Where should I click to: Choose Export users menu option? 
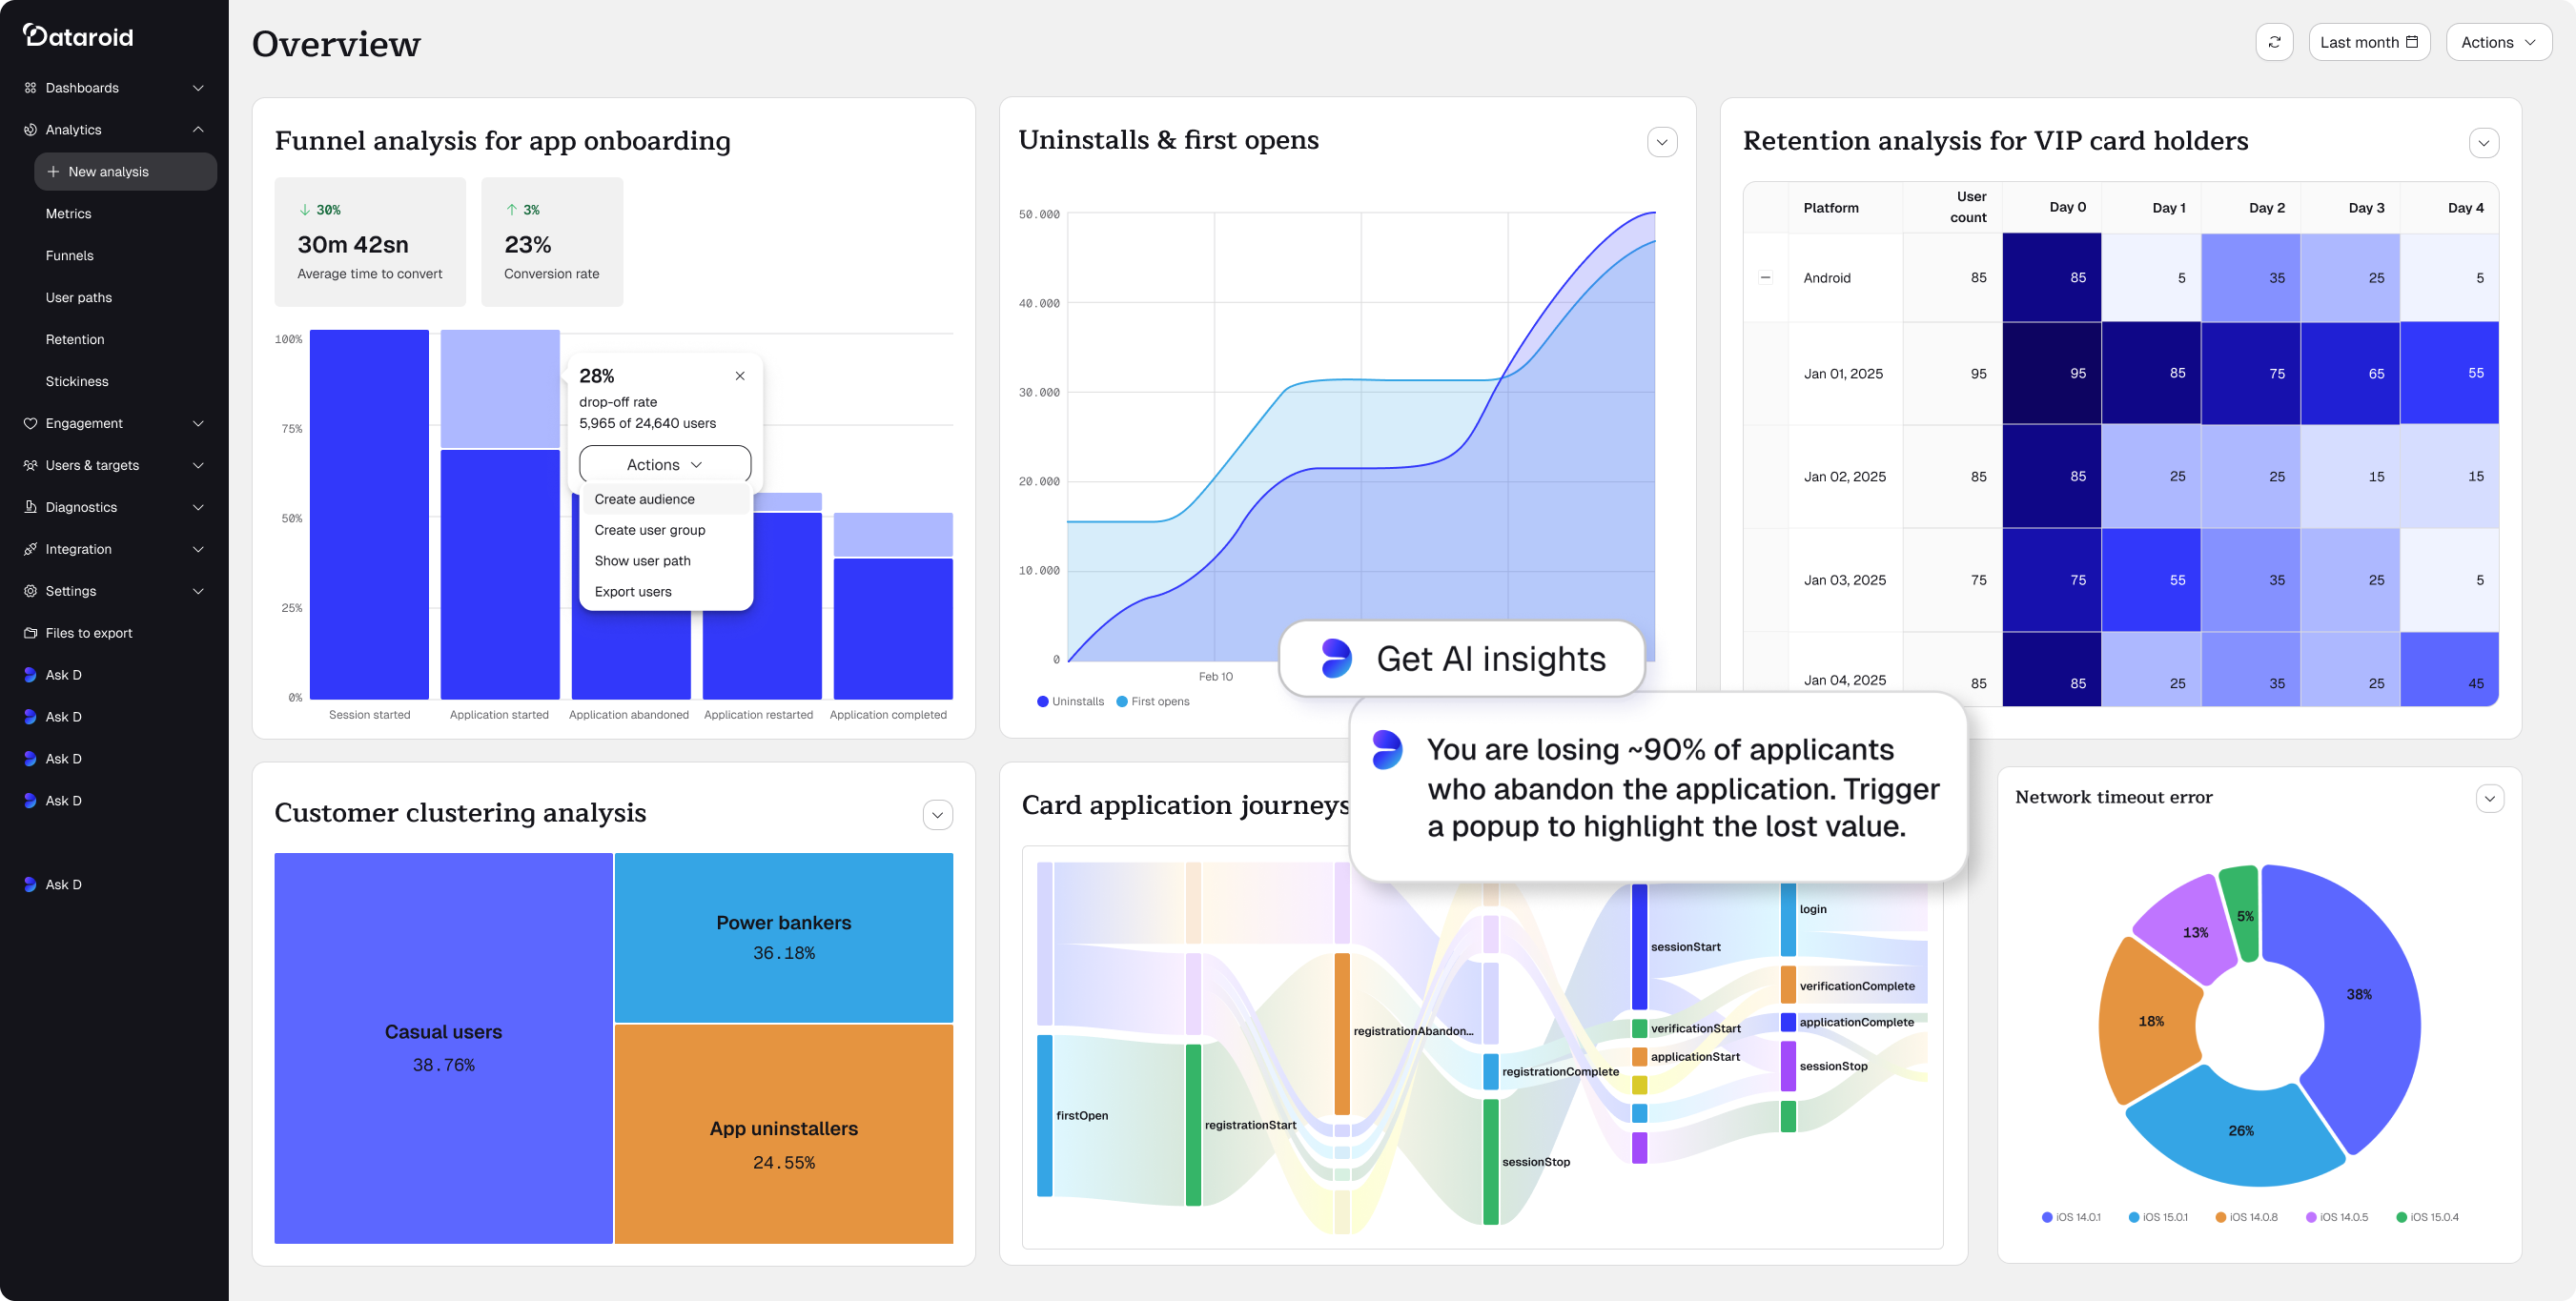pyautogui.click(x=633, y=591)
